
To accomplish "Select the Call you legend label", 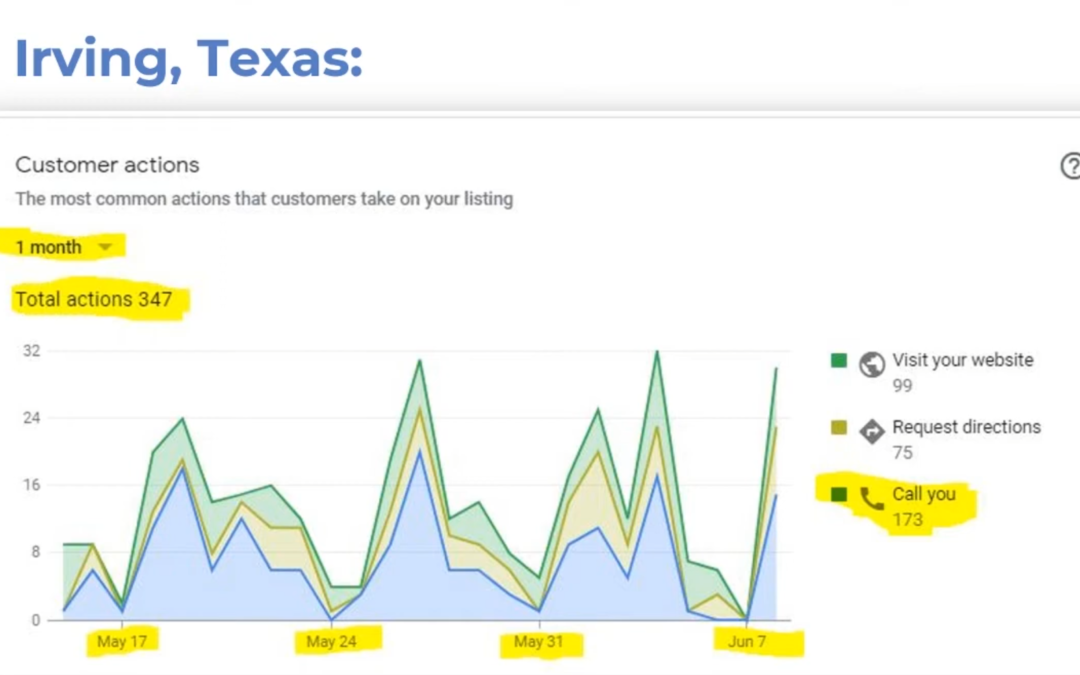I will pos(923,494).
